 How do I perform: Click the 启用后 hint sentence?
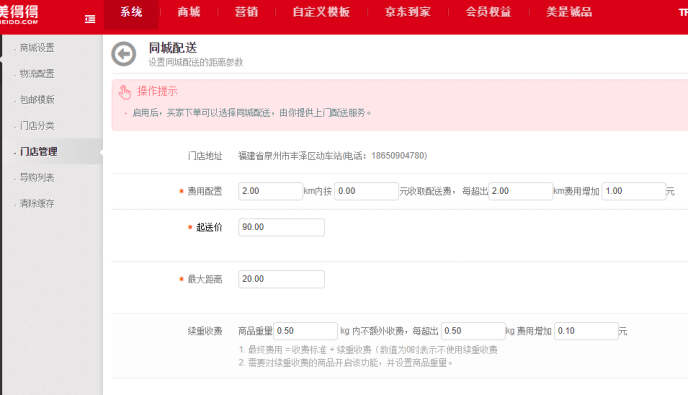252,113
